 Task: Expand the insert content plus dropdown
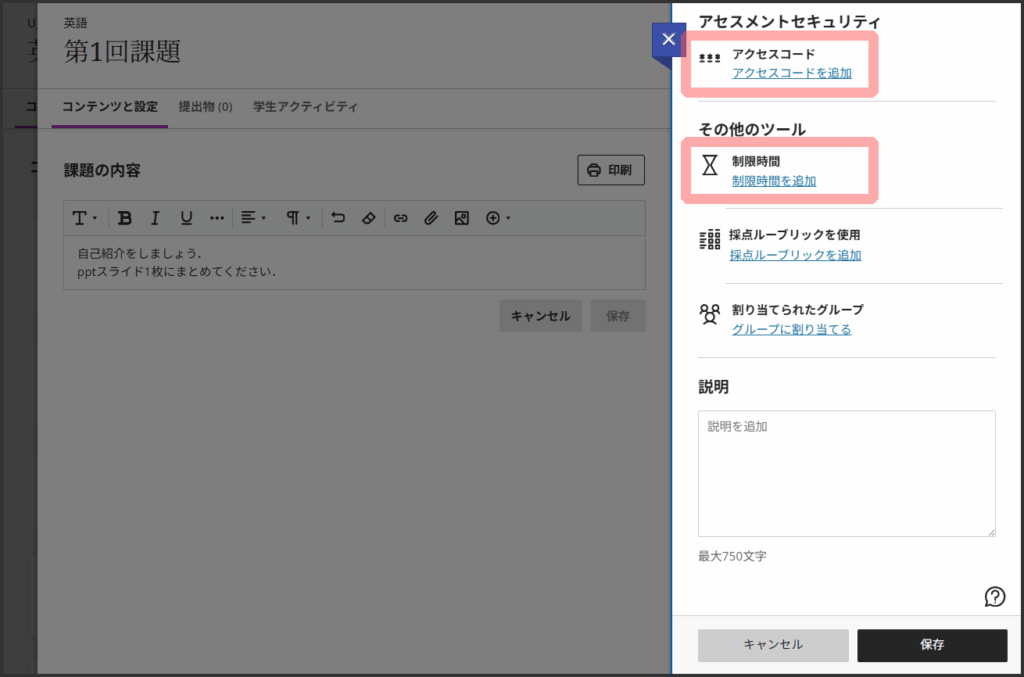(x=497, y=218)
